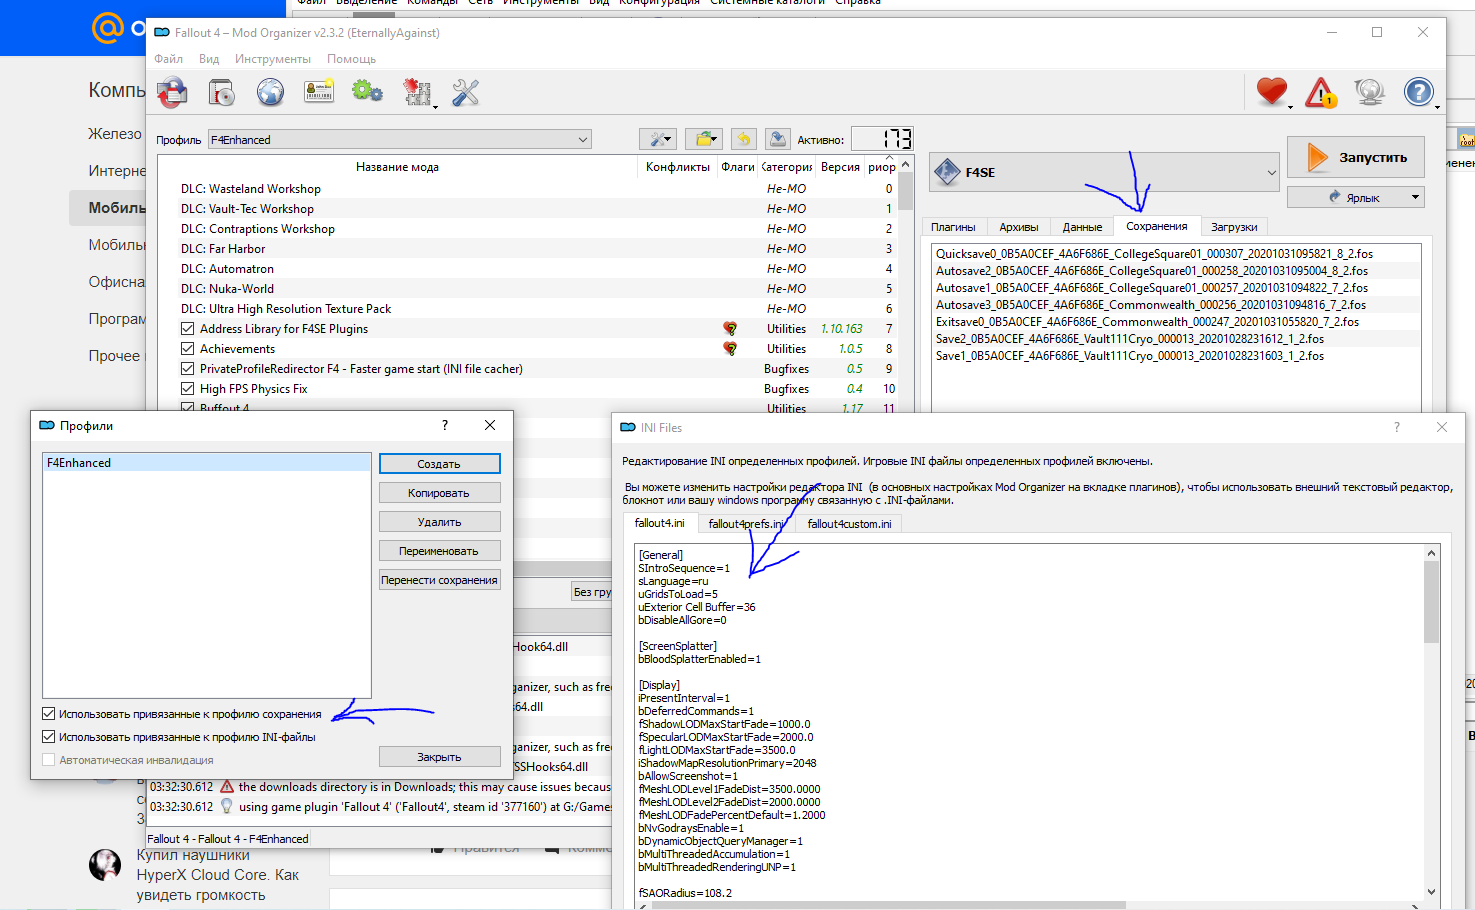This screenshot has height=910, width=1475.
Task: Click the lightbulb icon in the log entry
Action: (227, 807)
